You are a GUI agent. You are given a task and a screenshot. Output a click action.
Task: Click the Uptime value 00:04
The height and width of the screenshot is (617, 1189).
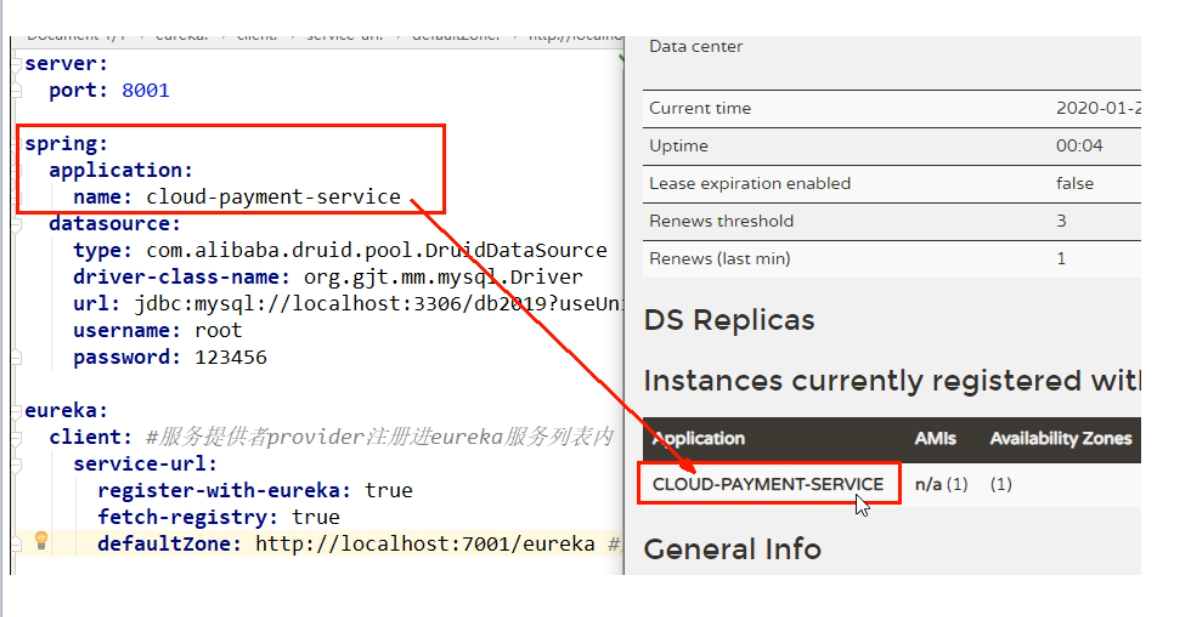click(1079, 146)
